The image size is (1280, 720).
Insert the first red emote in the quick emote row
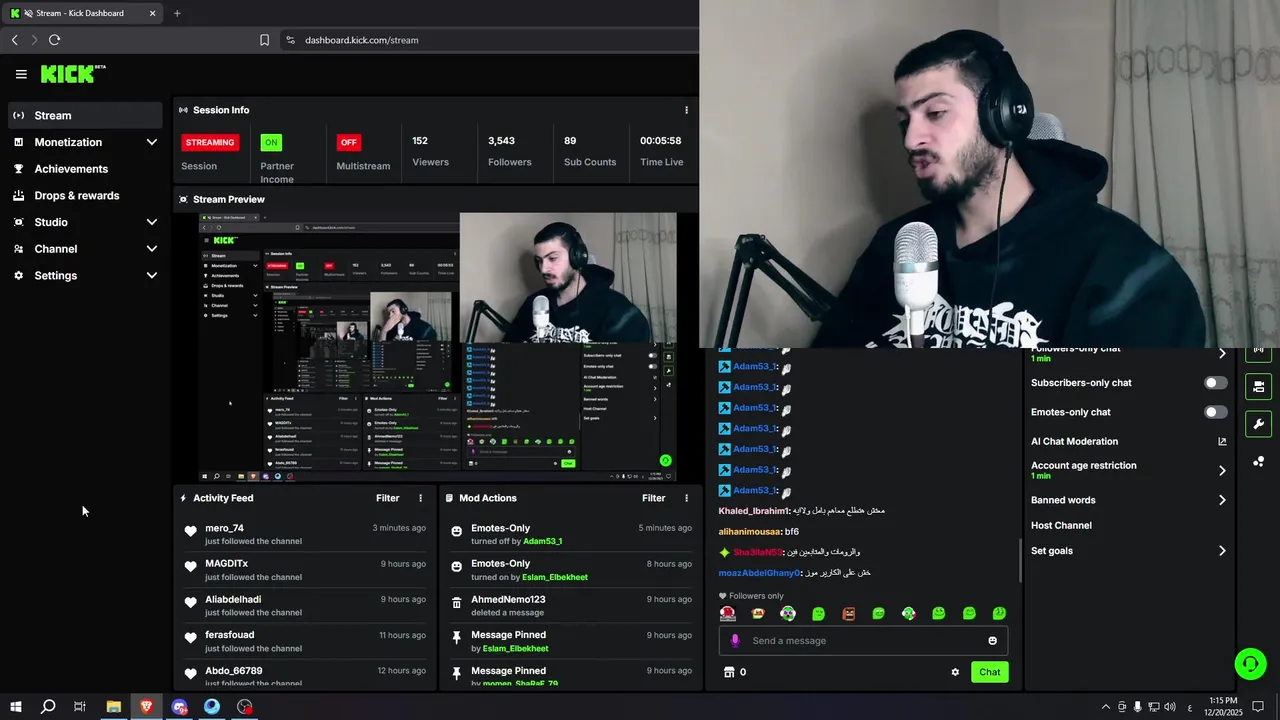point(728,613)
